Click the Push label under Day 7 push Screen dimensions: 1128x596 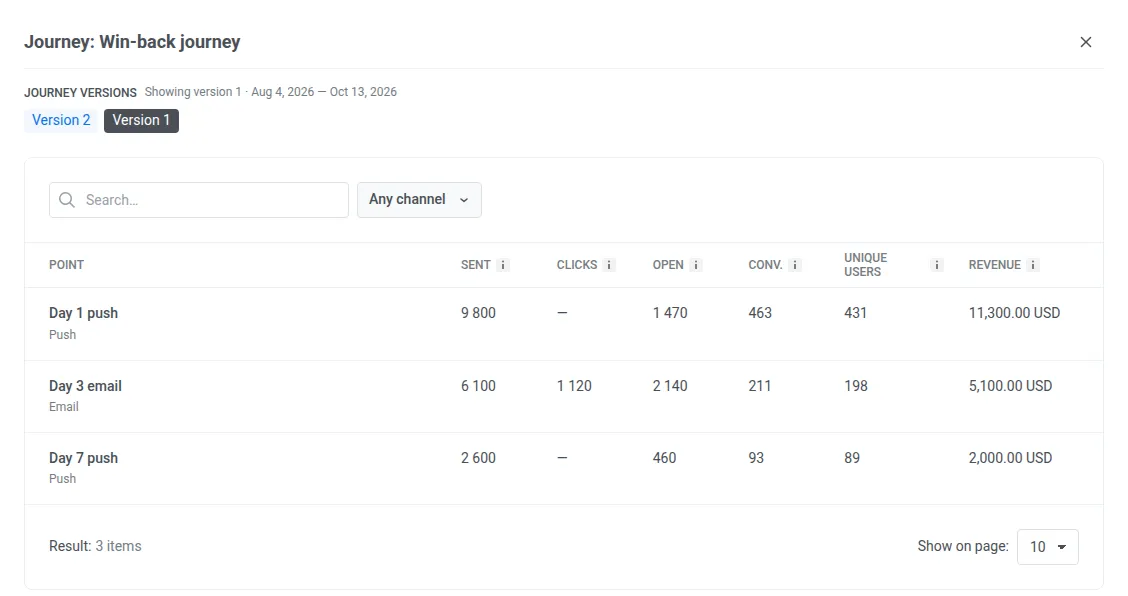pos(62,479)
